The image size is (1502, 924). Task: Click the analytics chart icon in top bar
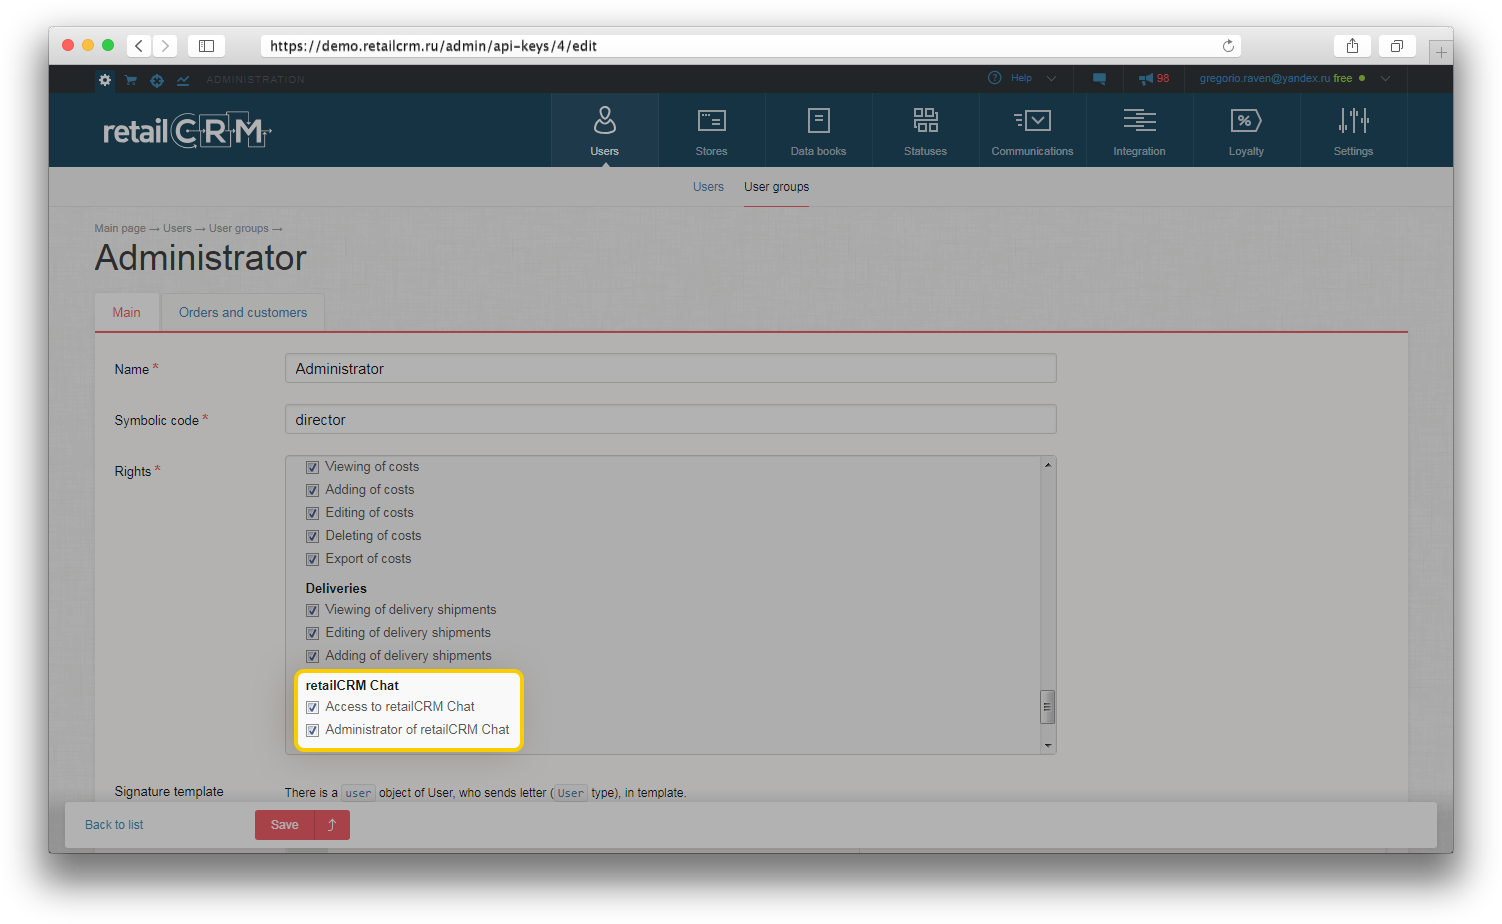pyautogui.click(x=183, y=80)
